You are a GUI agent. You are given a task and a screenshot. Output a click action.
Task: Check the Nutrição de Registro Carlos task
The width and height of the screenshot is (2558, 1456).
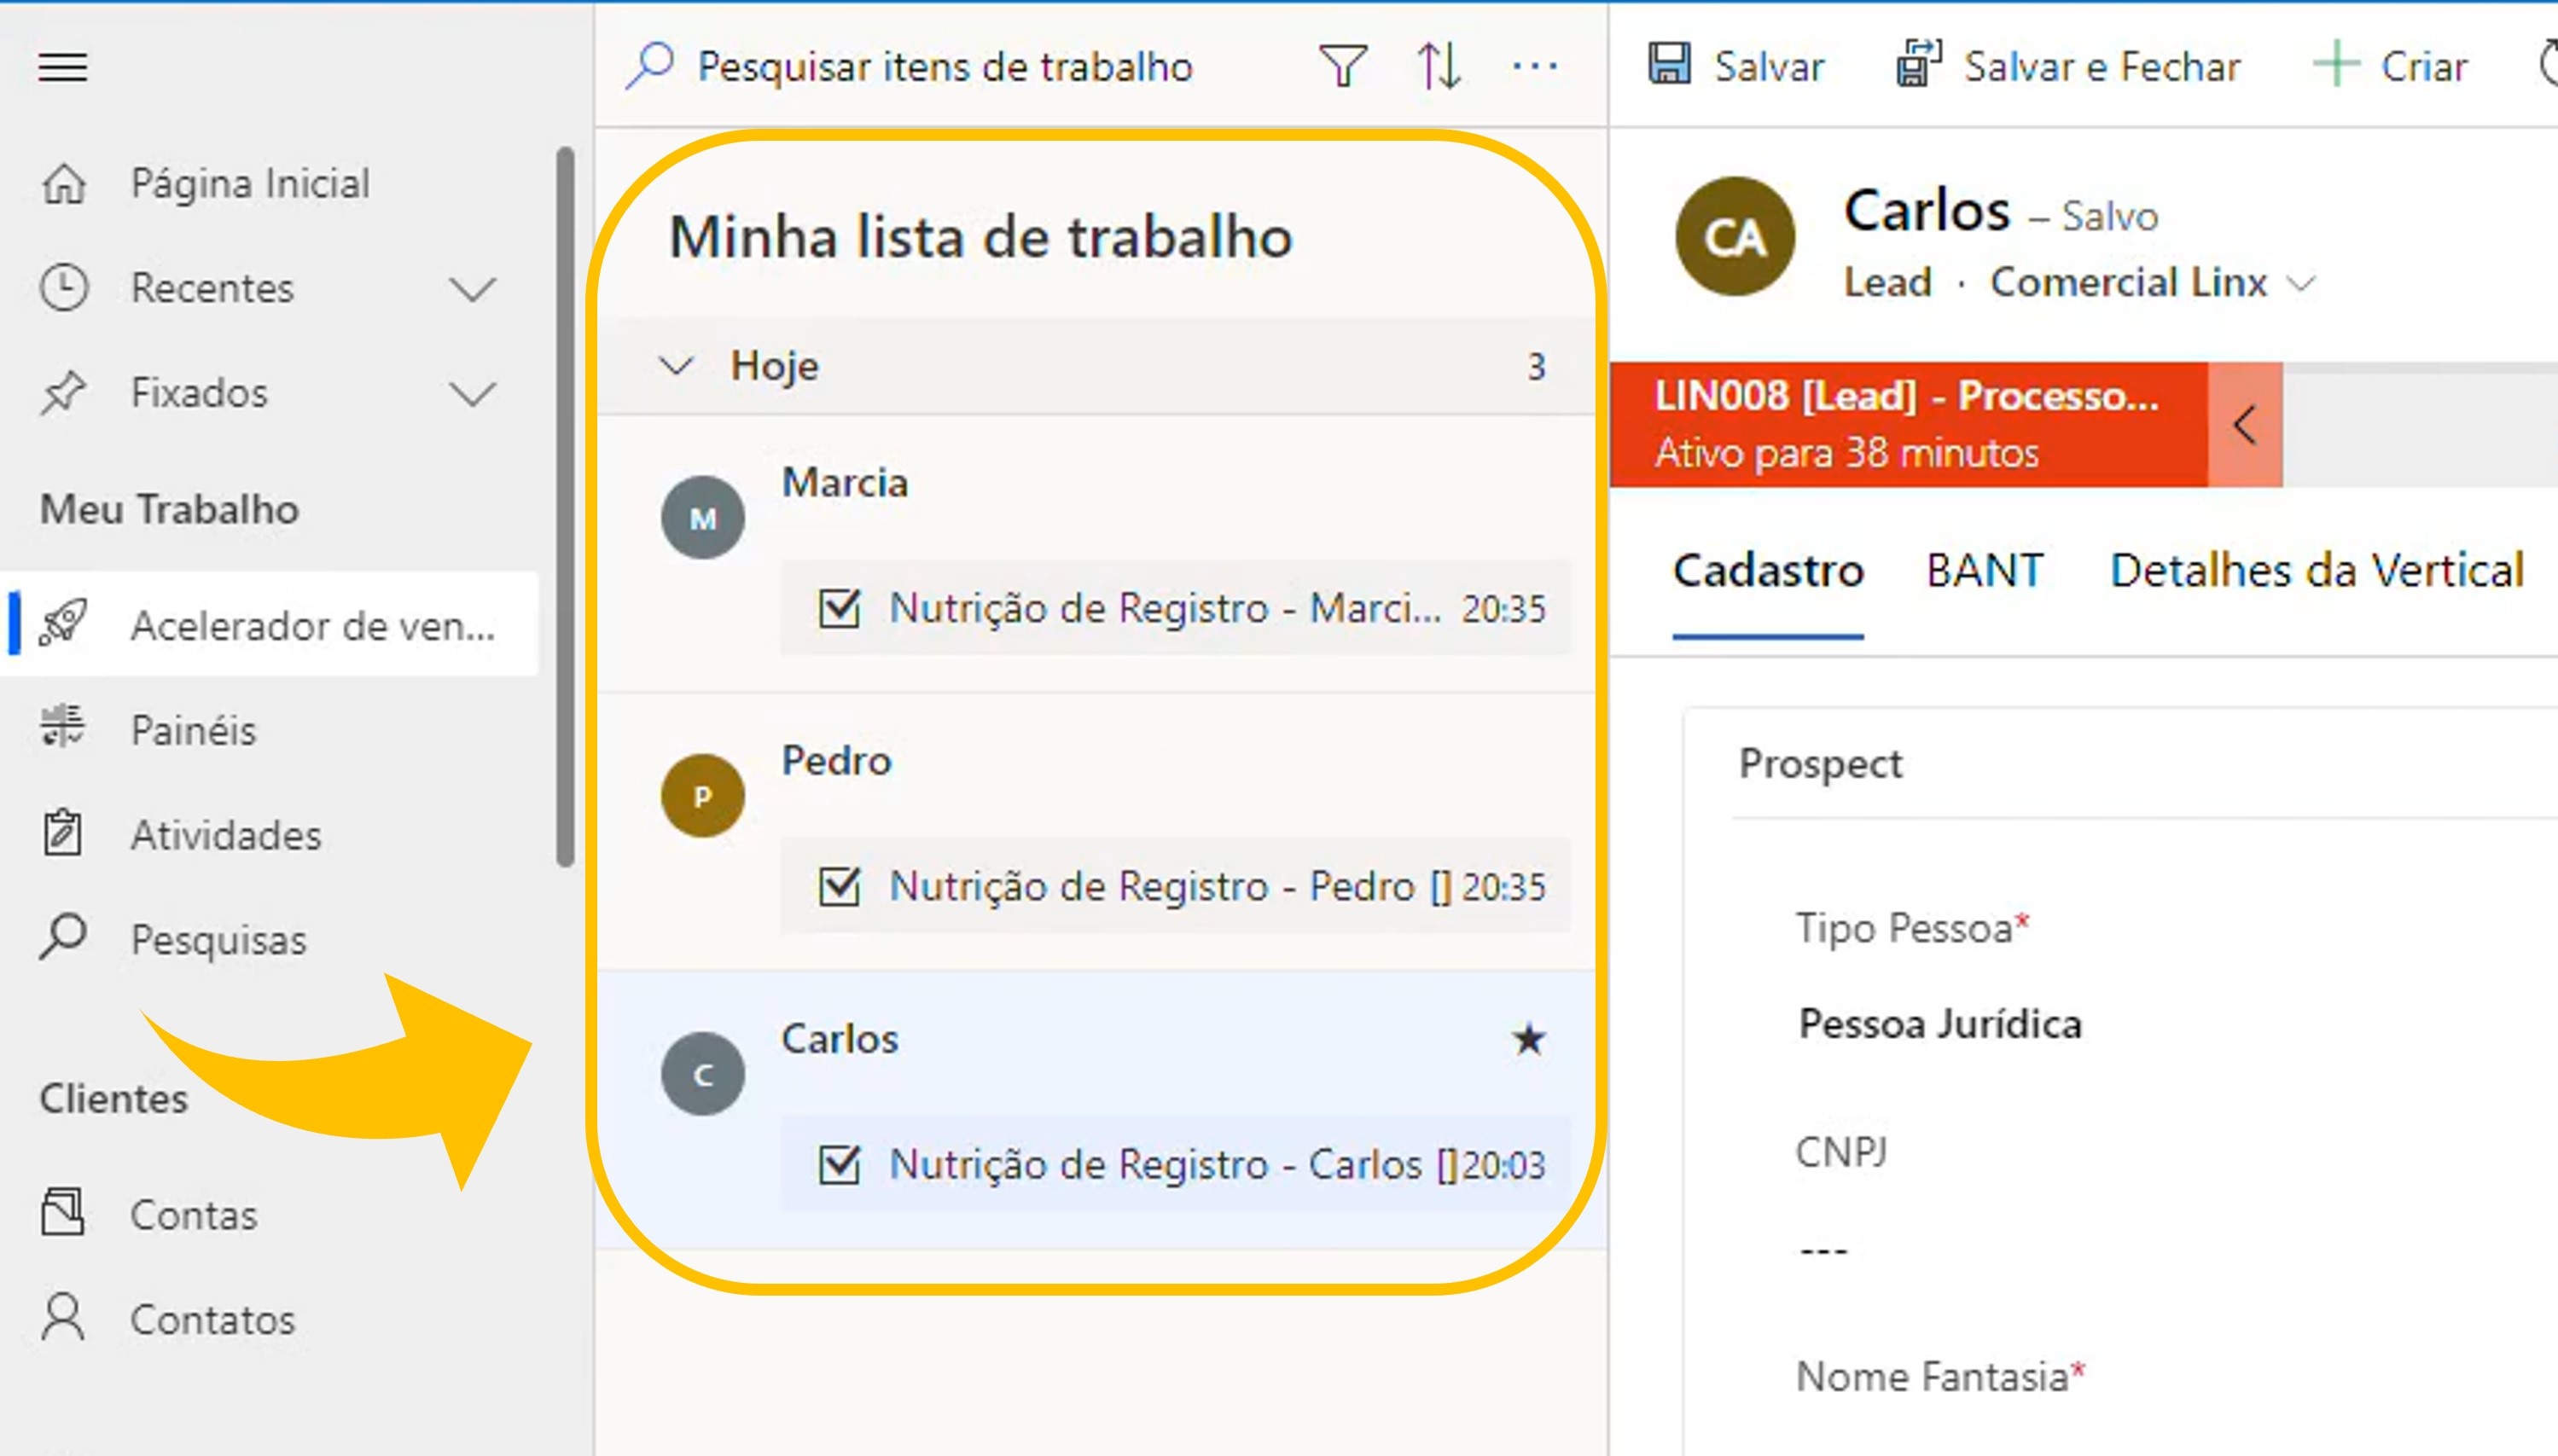tap(839, 1164)
